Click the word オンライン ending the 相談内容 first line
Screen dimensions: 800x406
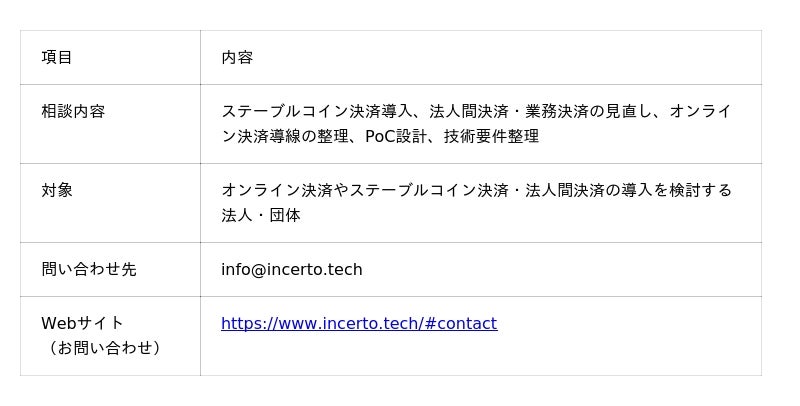(701, 112)
